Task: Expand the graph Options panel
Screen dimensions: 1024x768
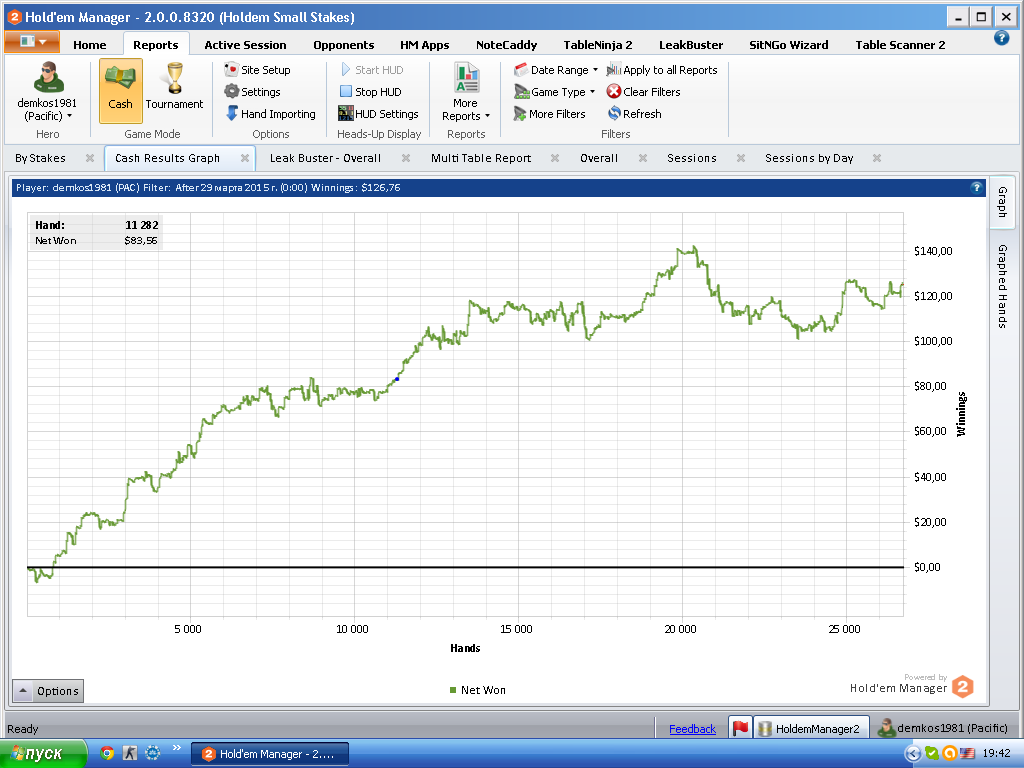Action: point(48,691)
